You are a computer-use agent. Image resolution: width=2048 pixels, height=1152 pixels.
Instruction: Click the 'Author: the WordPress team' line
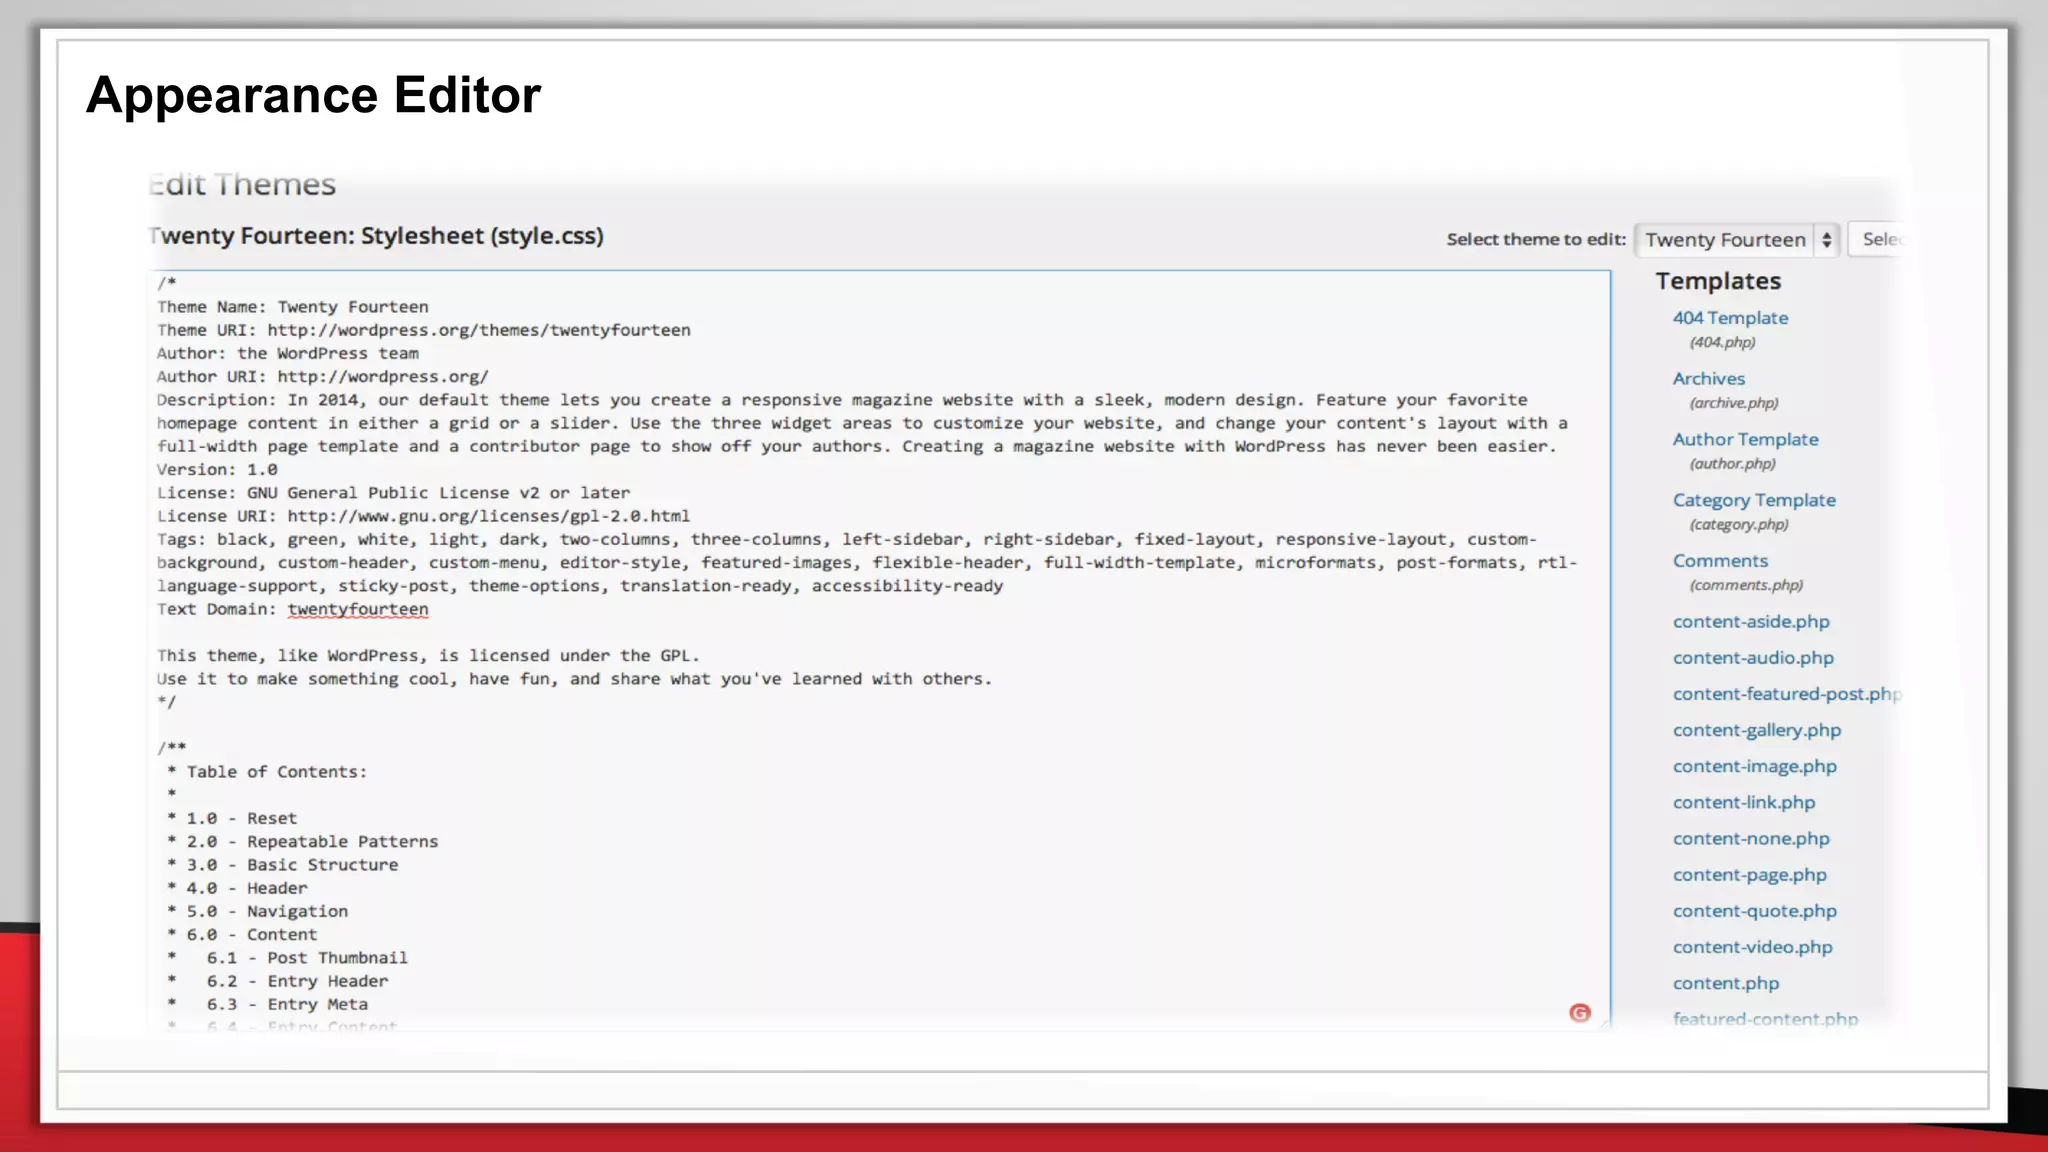point(288,354)
